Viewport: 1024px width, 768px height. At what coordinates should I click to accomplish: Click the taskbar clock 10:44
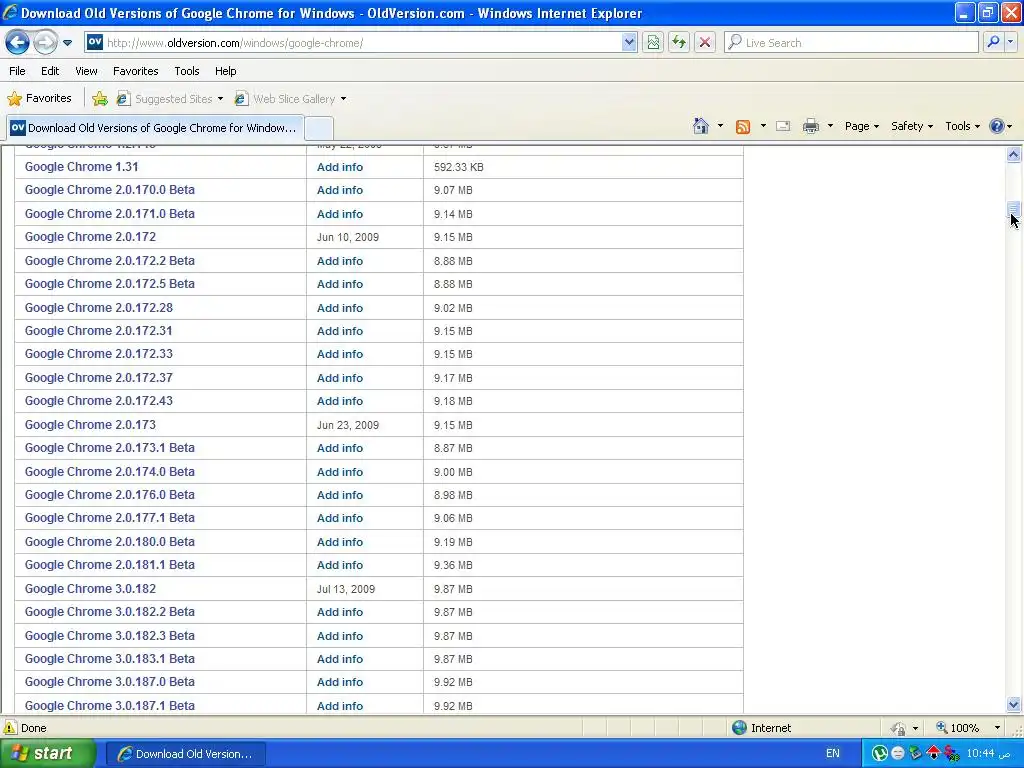click(x=989, y=753)
